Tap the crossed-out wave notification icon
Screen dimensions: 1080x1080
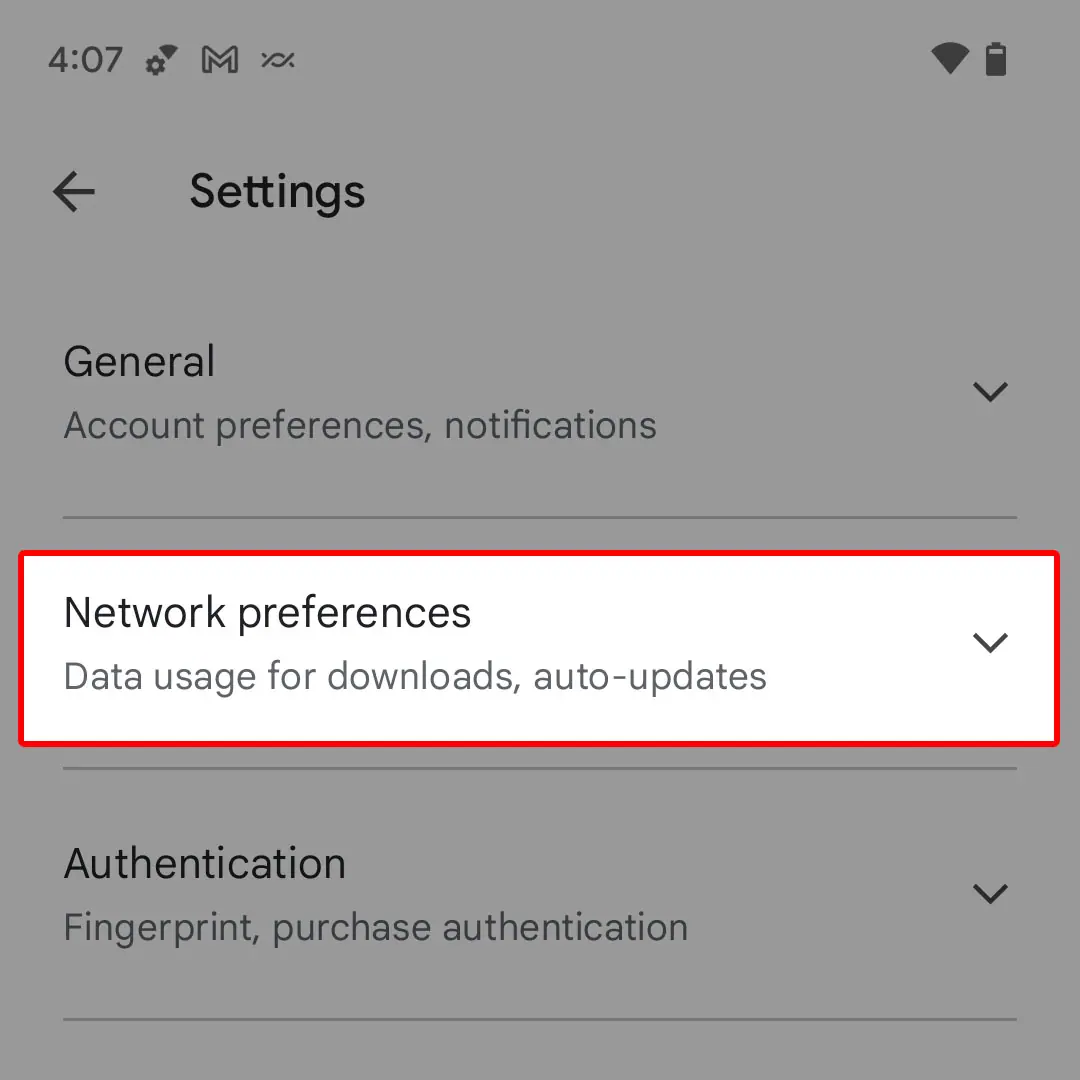point(277,61)
